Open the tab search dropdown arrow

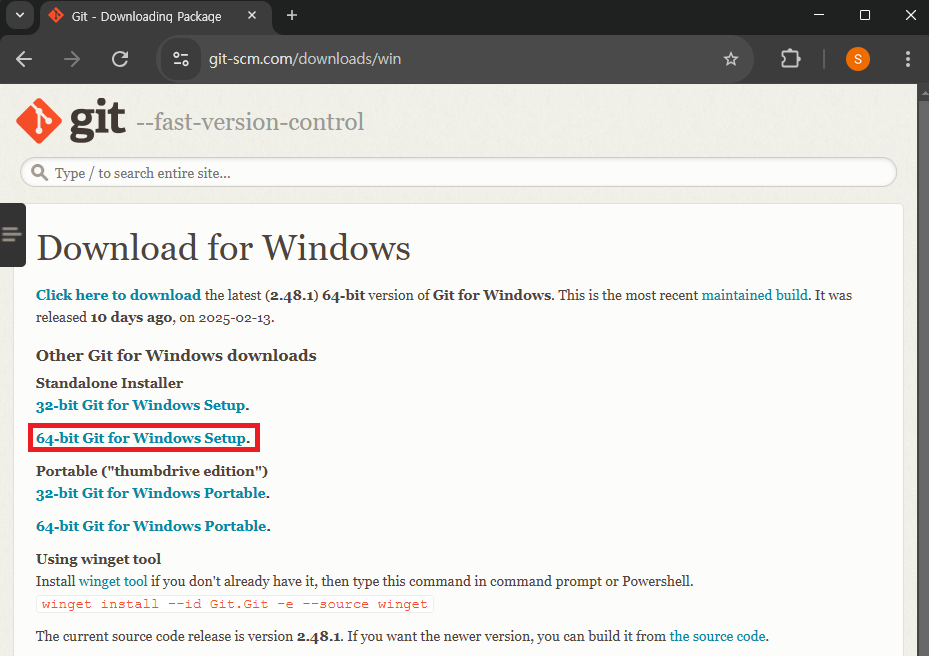[x=20, y=15]
